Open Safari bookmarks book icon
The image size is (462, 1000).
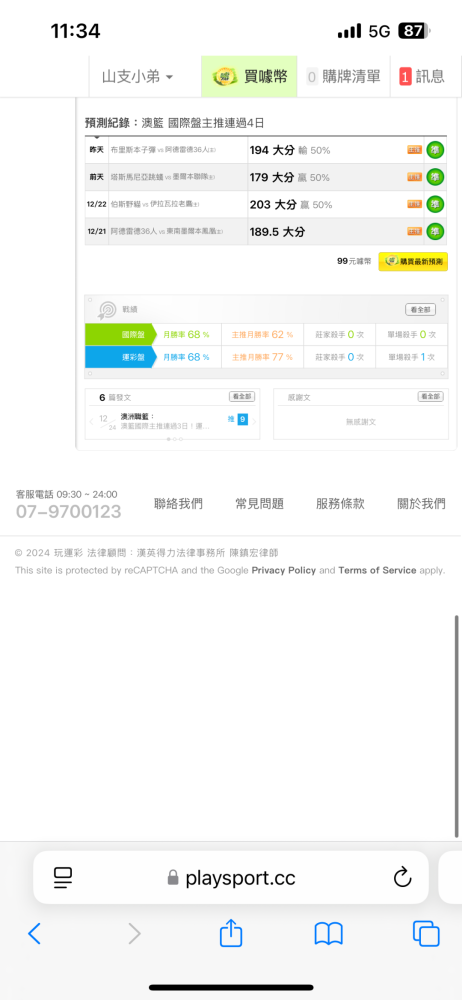[329, 934]
